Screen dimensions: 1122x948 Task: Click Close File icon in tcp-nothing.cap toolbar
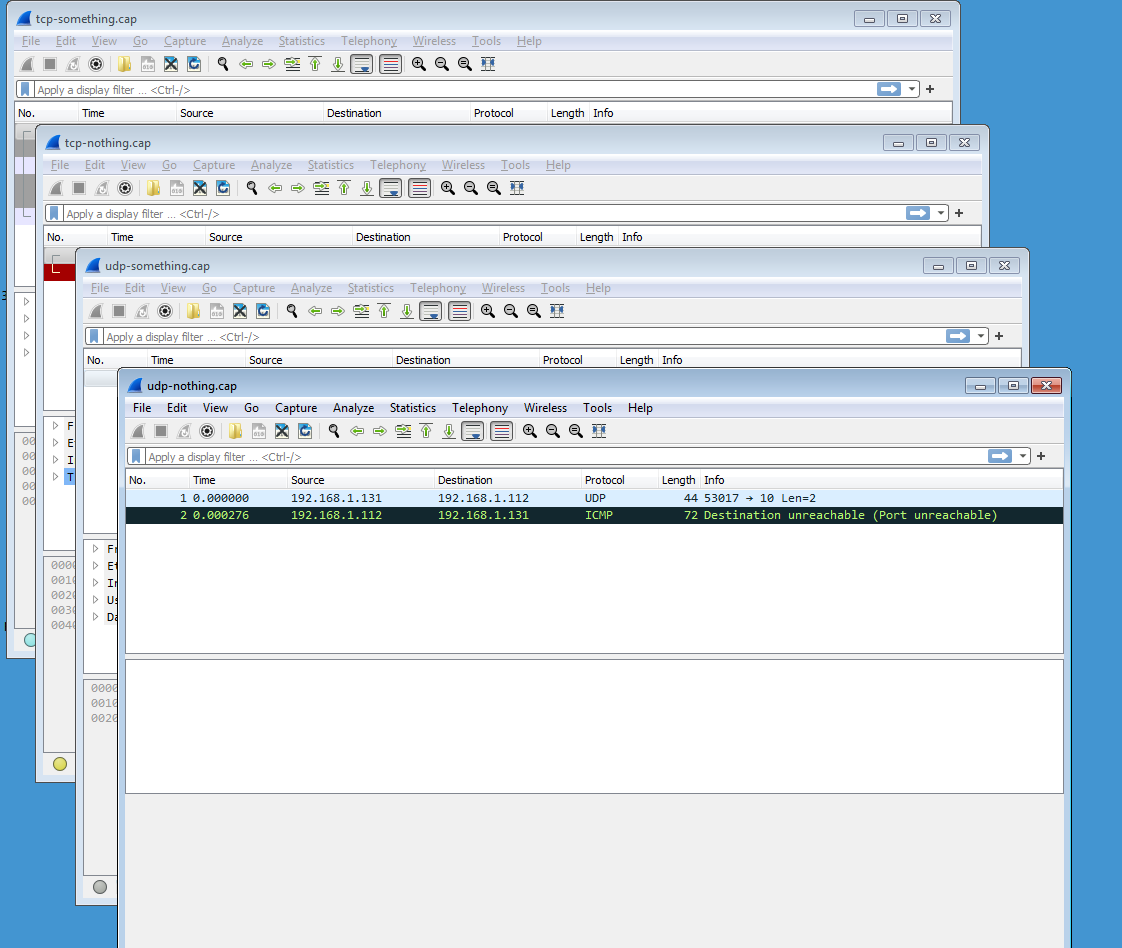[200, 188]
